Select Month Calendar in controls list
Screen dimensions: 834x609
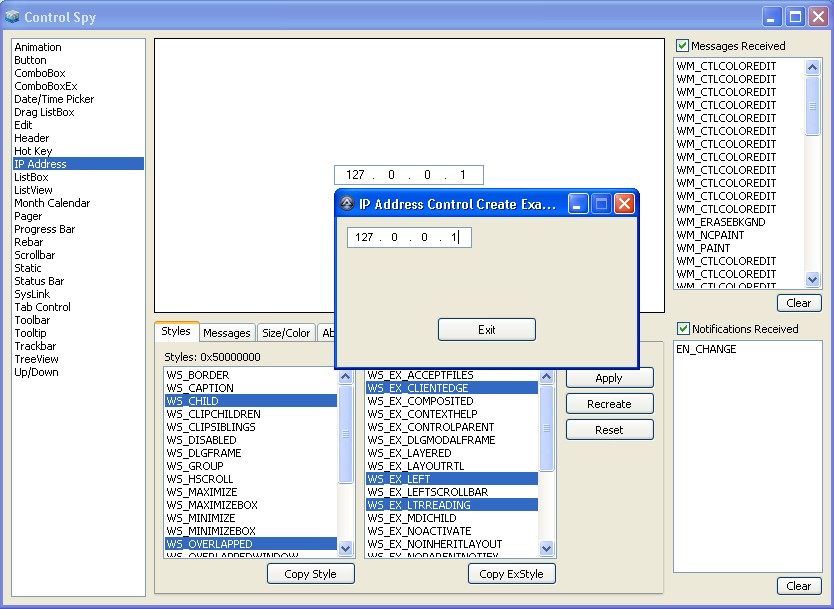(x=52, y=203)
